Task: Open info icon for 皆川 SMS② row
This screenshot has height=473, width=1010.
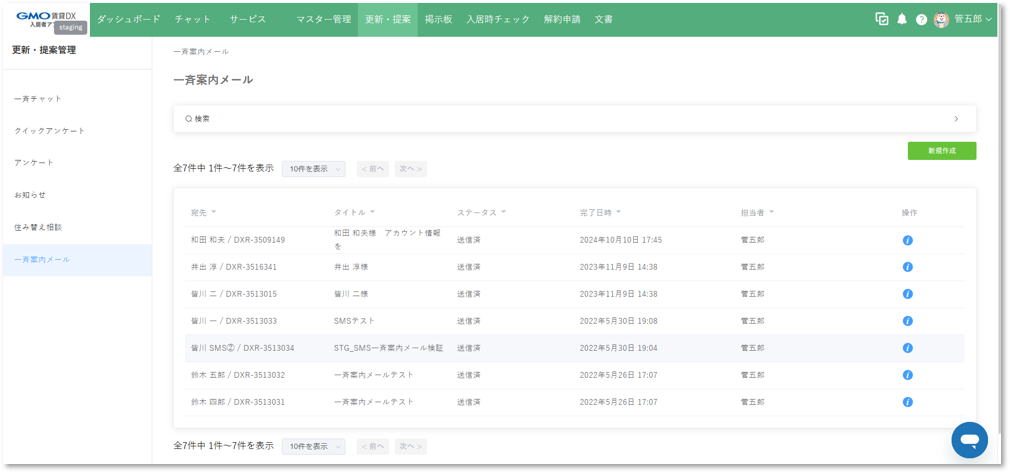Action: coord(908,348)
